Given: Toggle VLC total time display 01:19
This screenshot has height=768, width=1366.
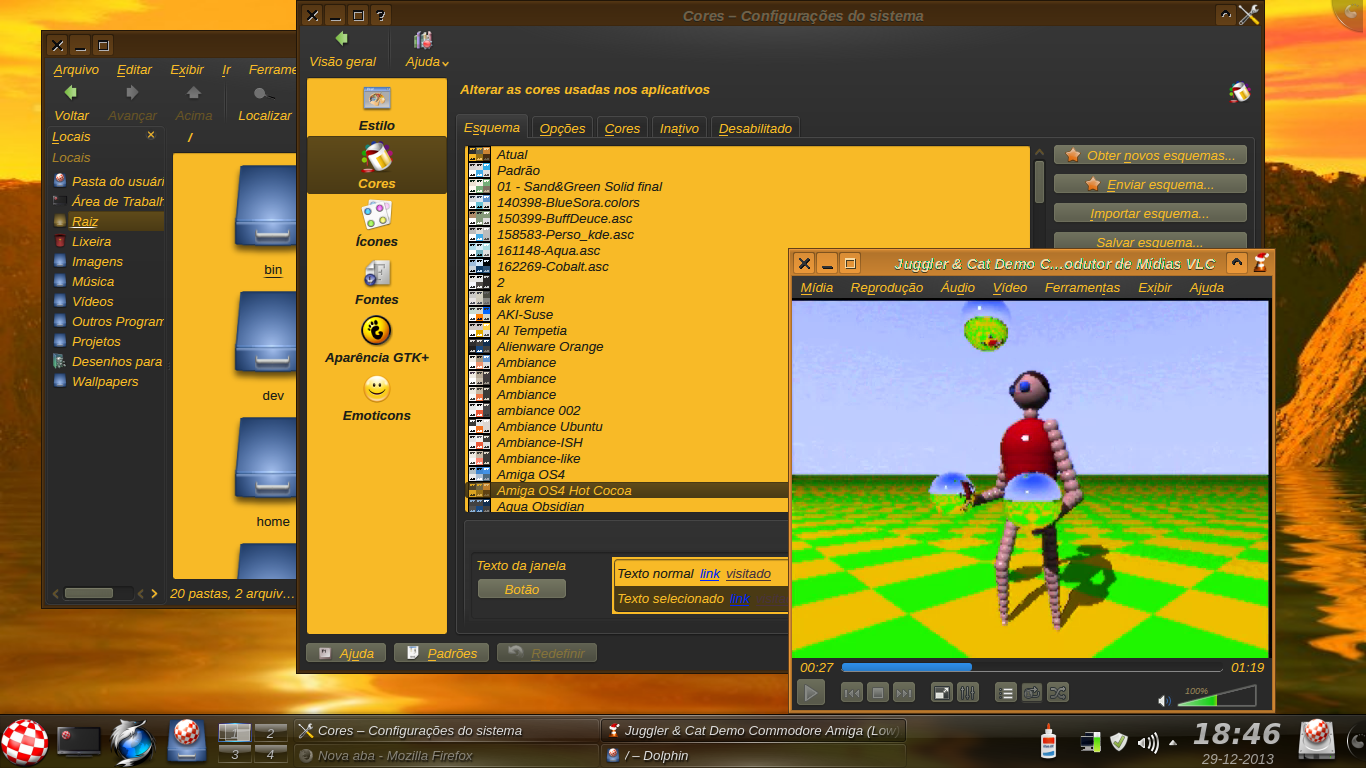Looking at the screenshot, I should point(1247,667).
